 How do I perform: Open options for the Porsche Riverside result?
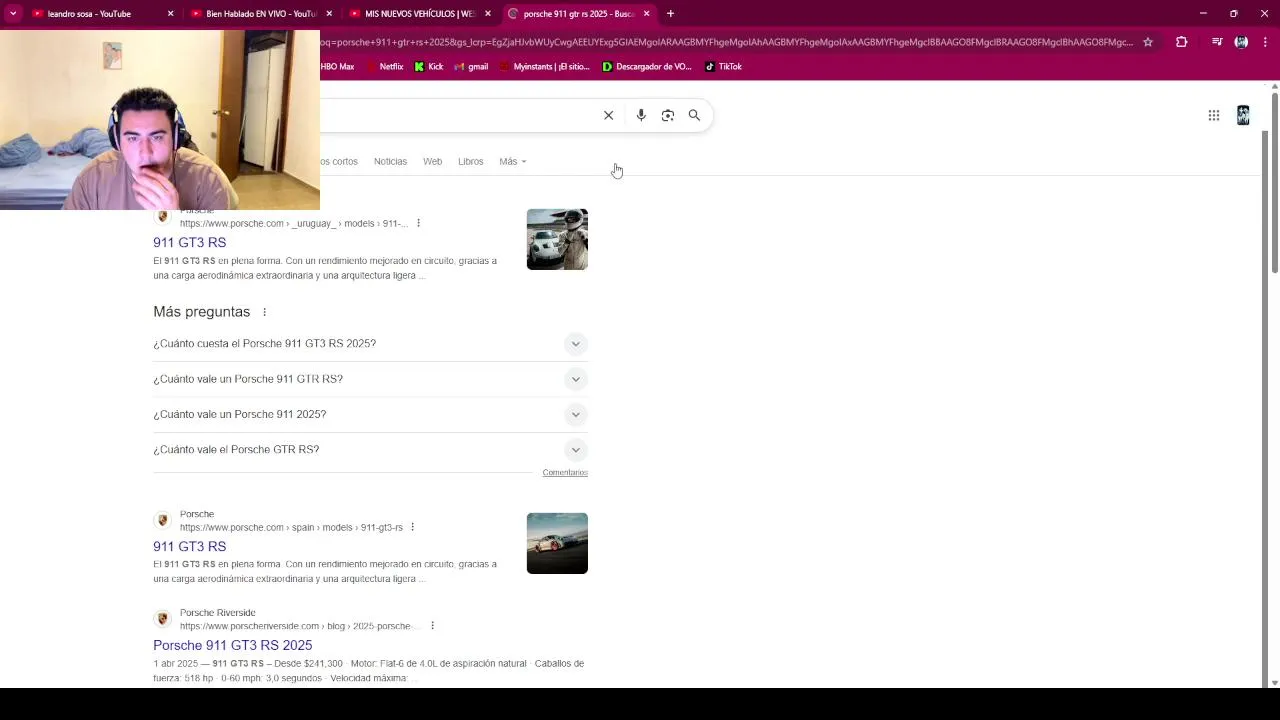click(x=432, y=626)
